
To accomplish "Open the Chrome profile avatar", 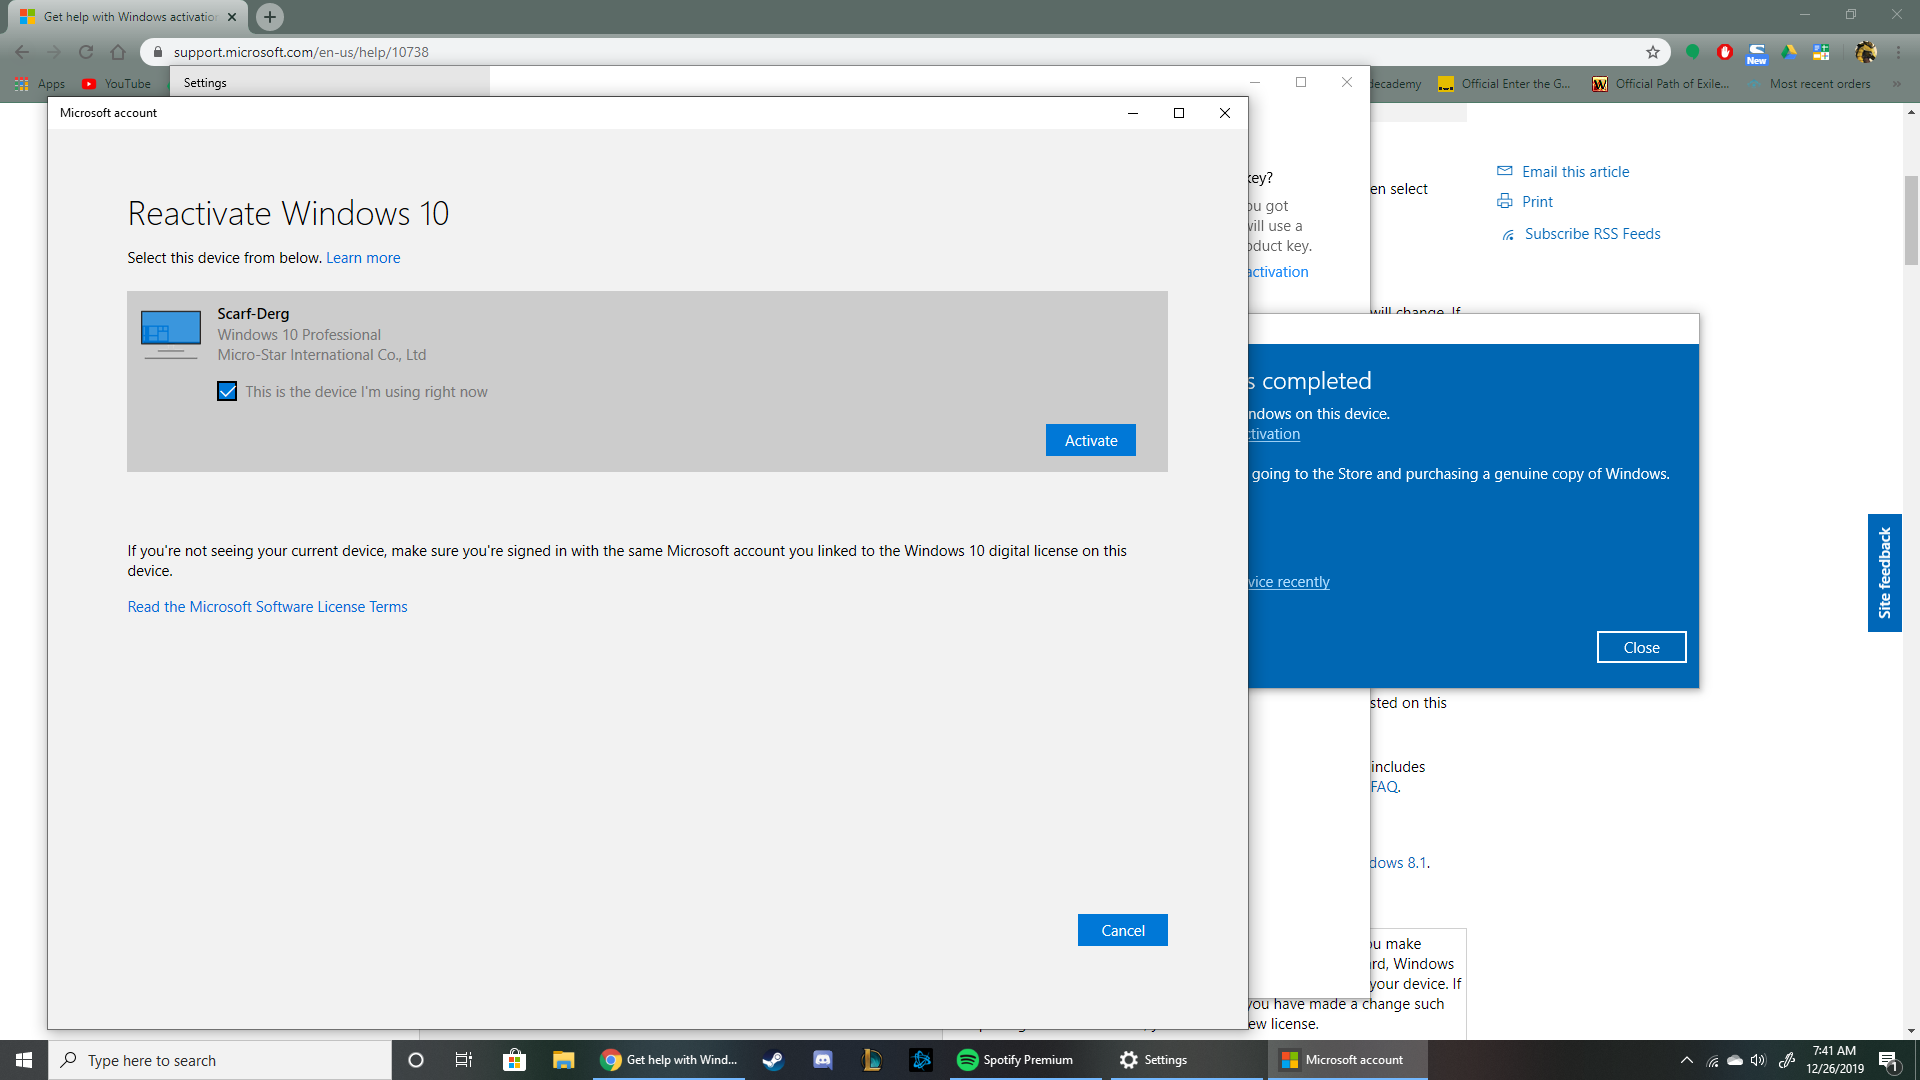I will (x=1865, y=52).
